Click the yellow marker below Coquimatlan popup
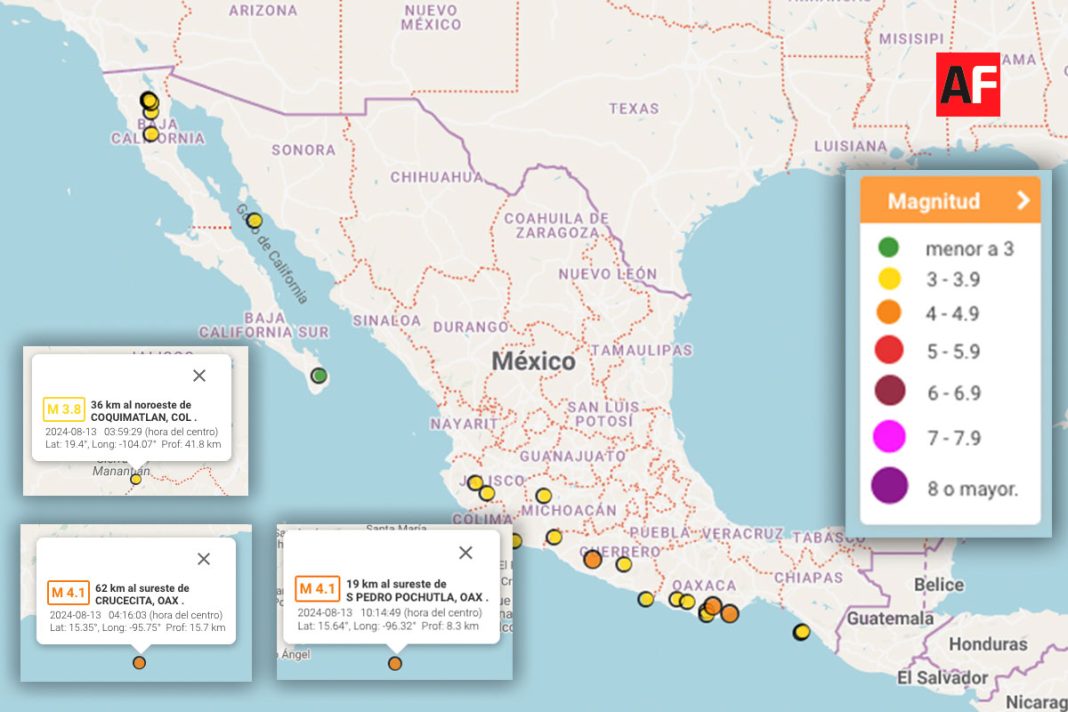Viewport: 1068px width, 712px height. click(x=136, y=479)
